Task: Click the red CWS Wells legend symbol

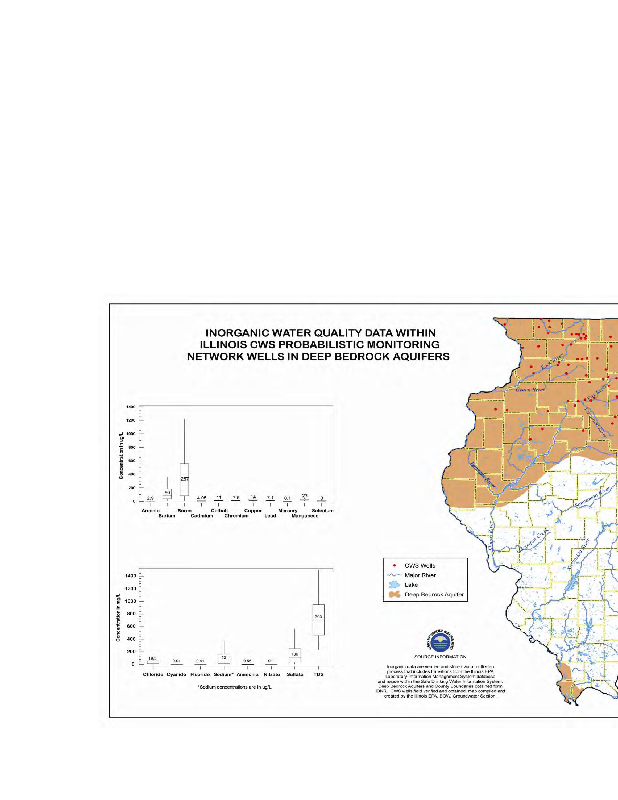Action: [391, 564]
